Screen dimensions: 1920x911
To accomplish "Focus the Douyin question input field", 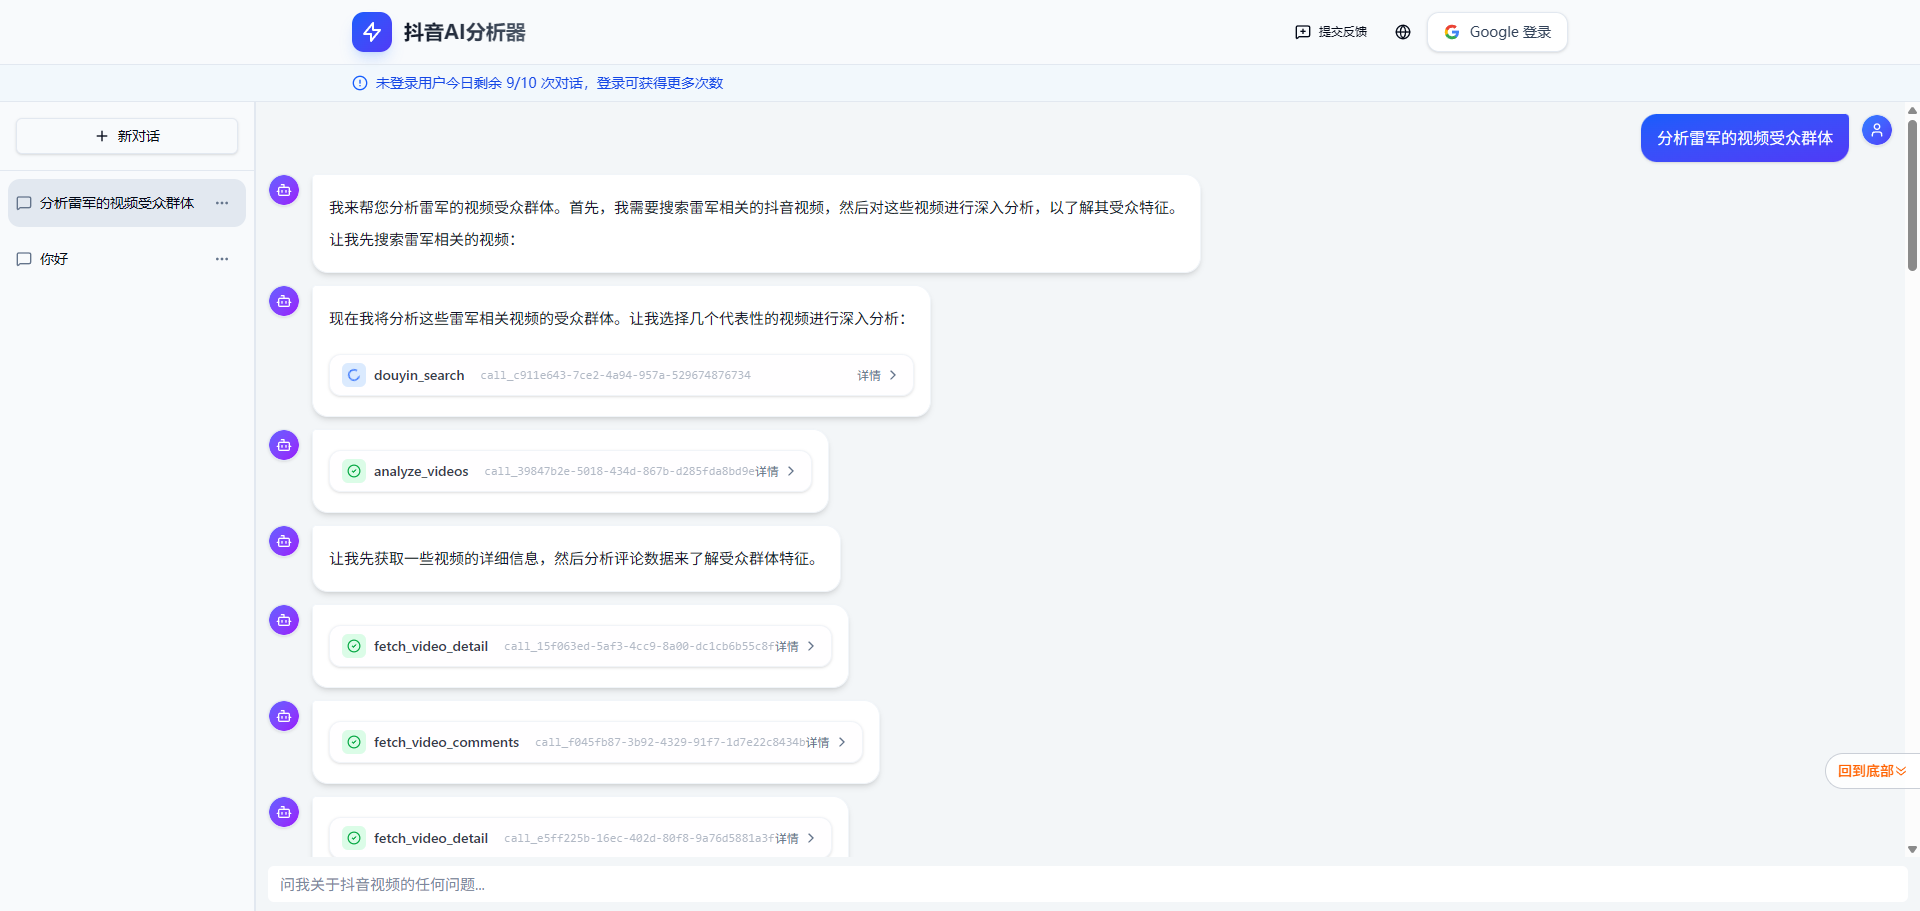I will [1085, 884].
